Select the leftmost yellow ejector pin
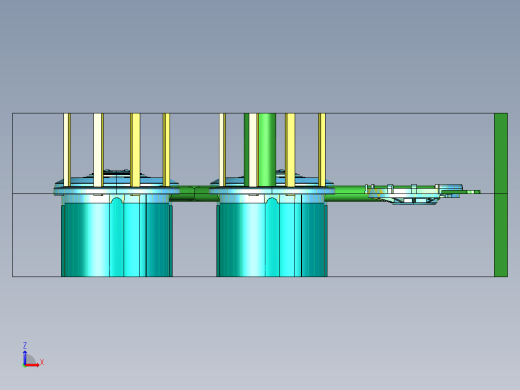520x390 pixels. [x=67, y=150]
